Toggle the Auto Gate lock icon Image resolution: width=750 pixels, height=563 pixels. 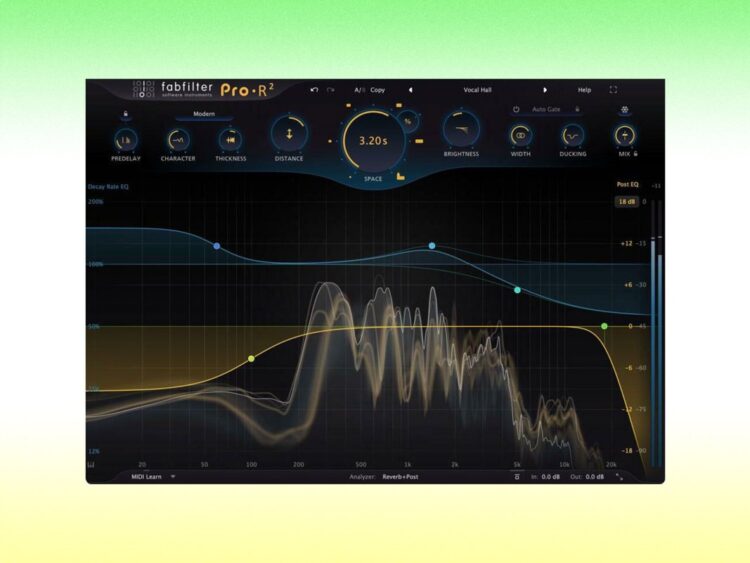[577, 110]
